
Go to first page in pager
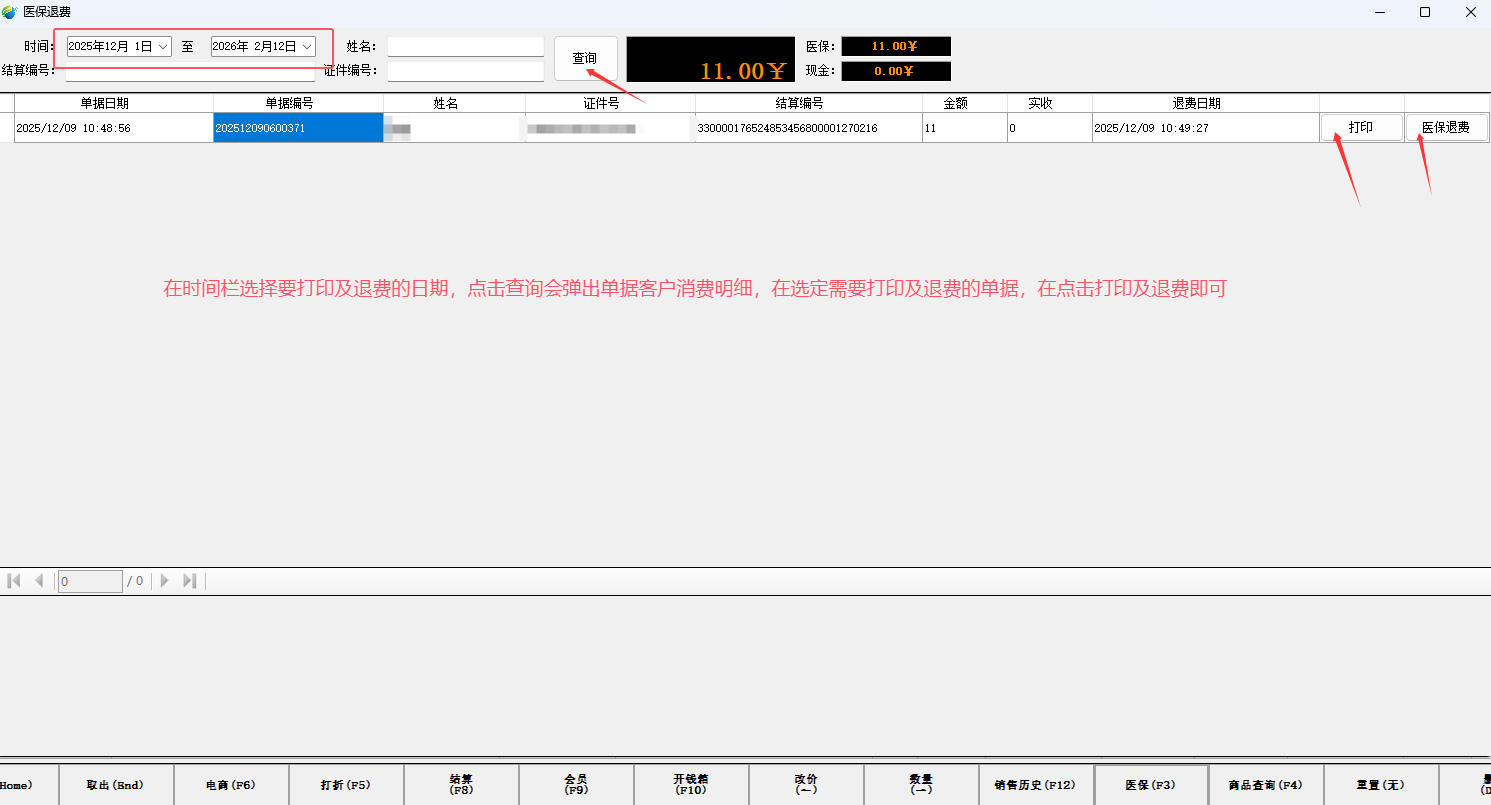point(14,581)
